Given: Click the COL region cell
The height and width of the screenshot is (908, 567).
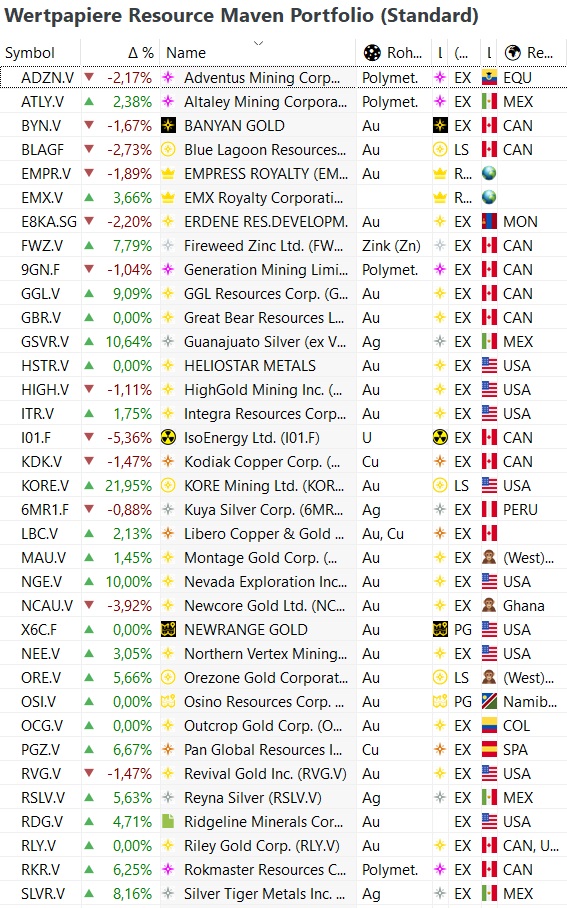Looking at the screenshot, I should pos(517,726).
